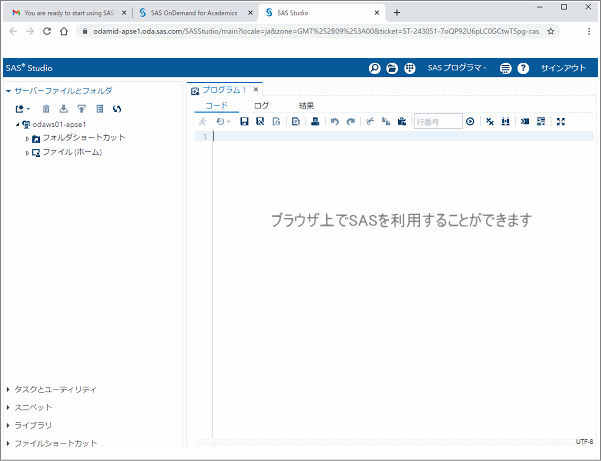Paste code with the clipboard icon
601x461 pixels.
[402, 121]
